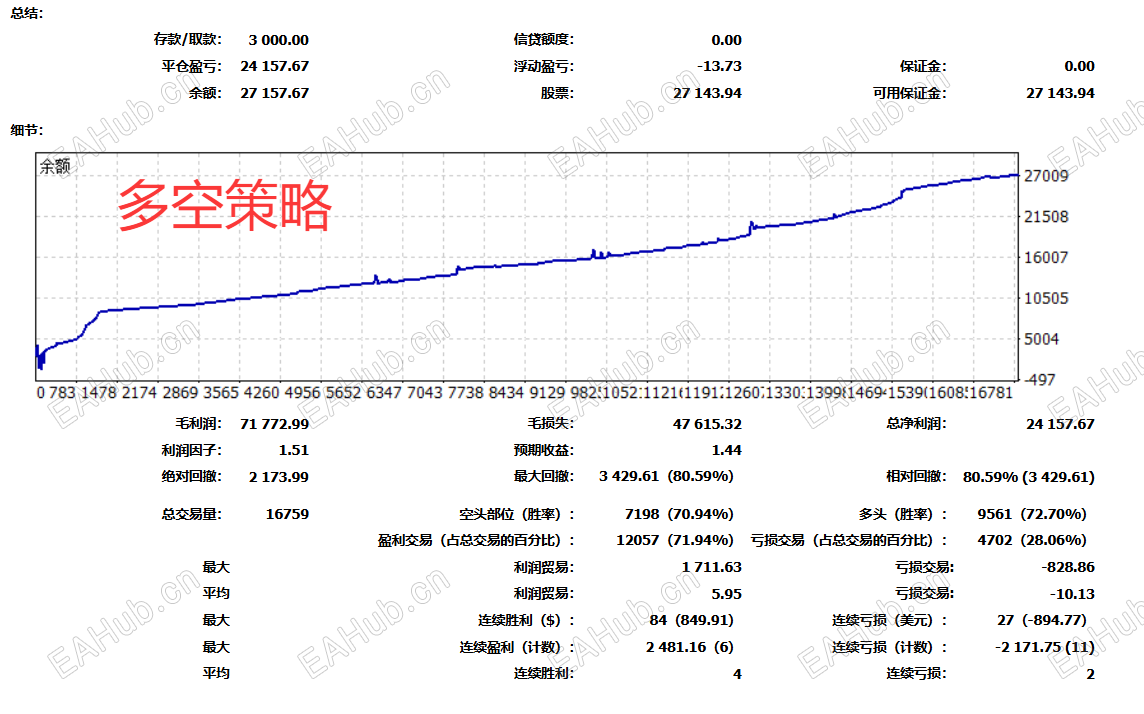Click the 浮动盈亏 value -13.73
The image size is (1144, 714).
click(719, 66)
